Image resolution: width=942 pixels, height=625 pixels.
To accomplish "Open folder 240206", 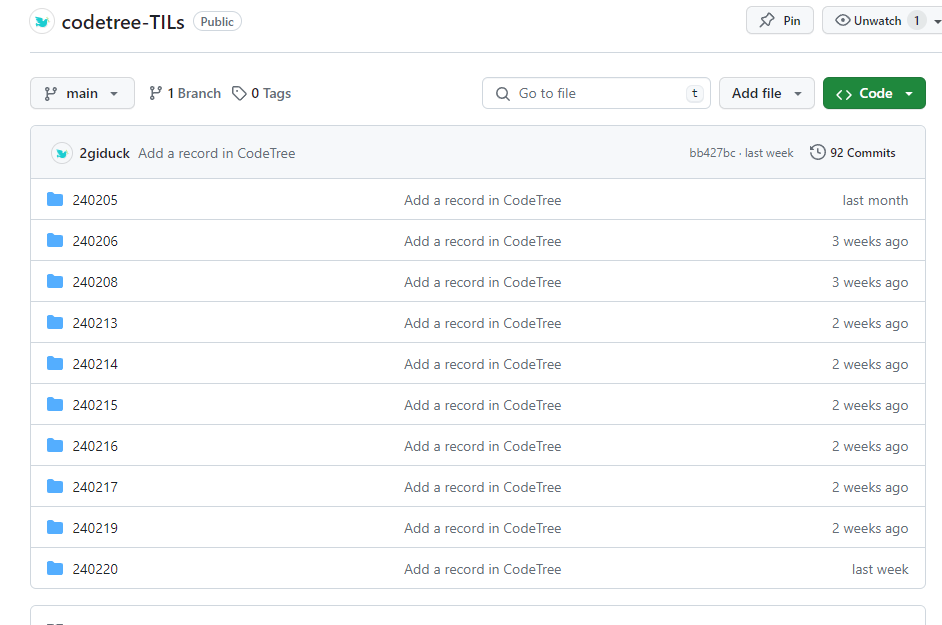I will tap(95, 241).
